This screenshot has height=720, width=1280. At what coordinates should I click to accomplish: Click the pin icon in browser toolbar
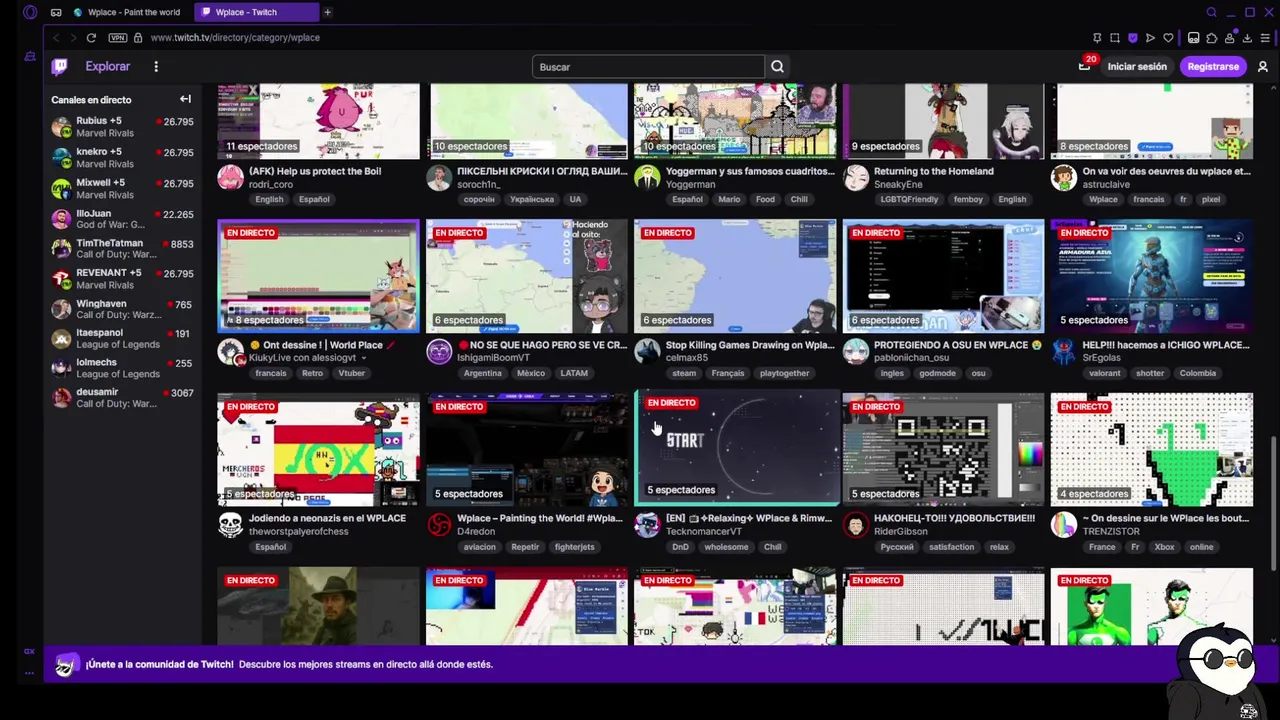[x=1097, y=38]
